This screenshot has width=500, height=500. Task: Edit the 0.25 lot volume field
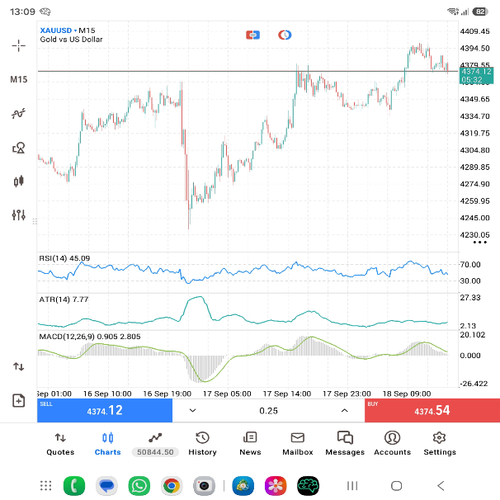point(269,411)
